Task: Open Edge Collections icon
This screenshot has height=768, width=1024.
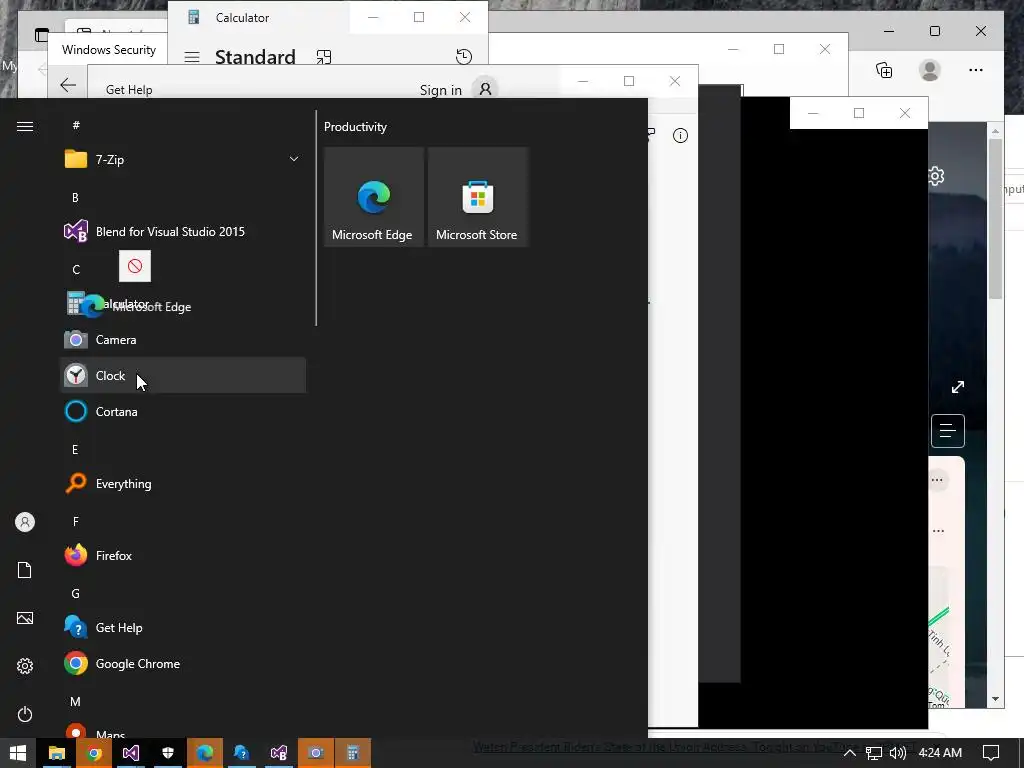Action: pos(884,70)
